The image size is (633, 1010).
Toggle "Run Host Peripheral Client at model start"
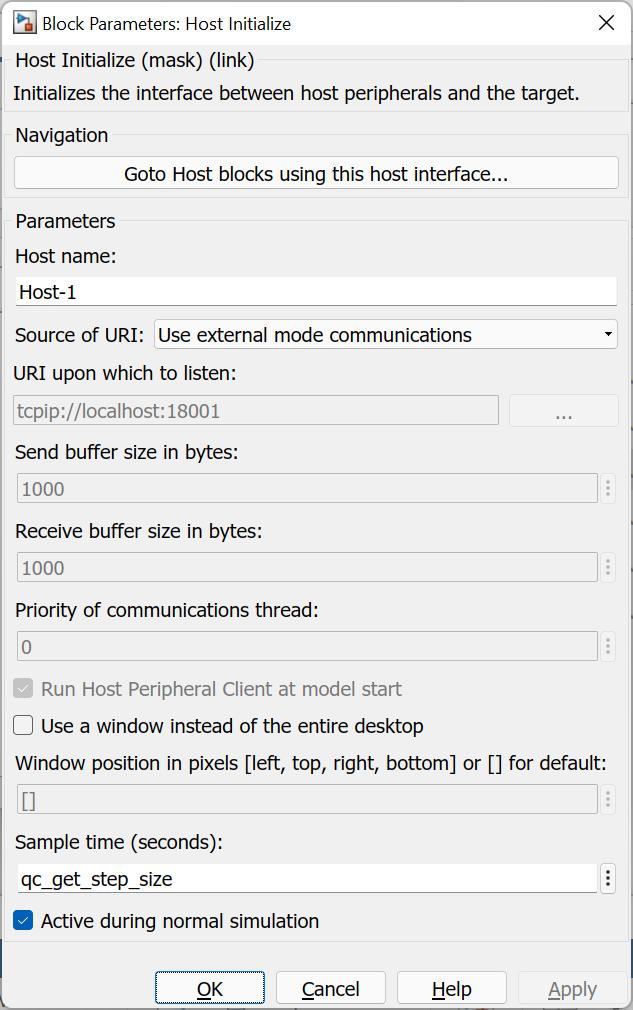click(x=22, y=688)
